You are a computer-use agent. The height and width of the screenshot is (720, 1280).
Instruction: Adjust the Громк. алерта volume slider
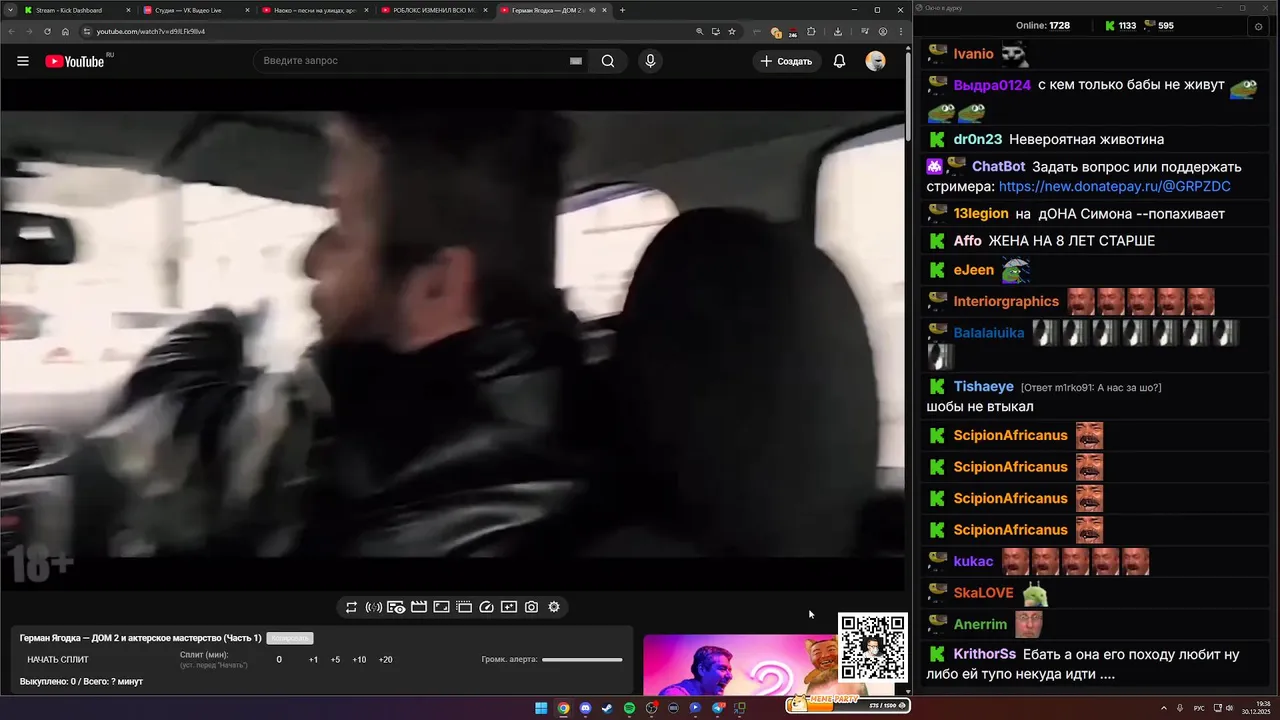582,660
